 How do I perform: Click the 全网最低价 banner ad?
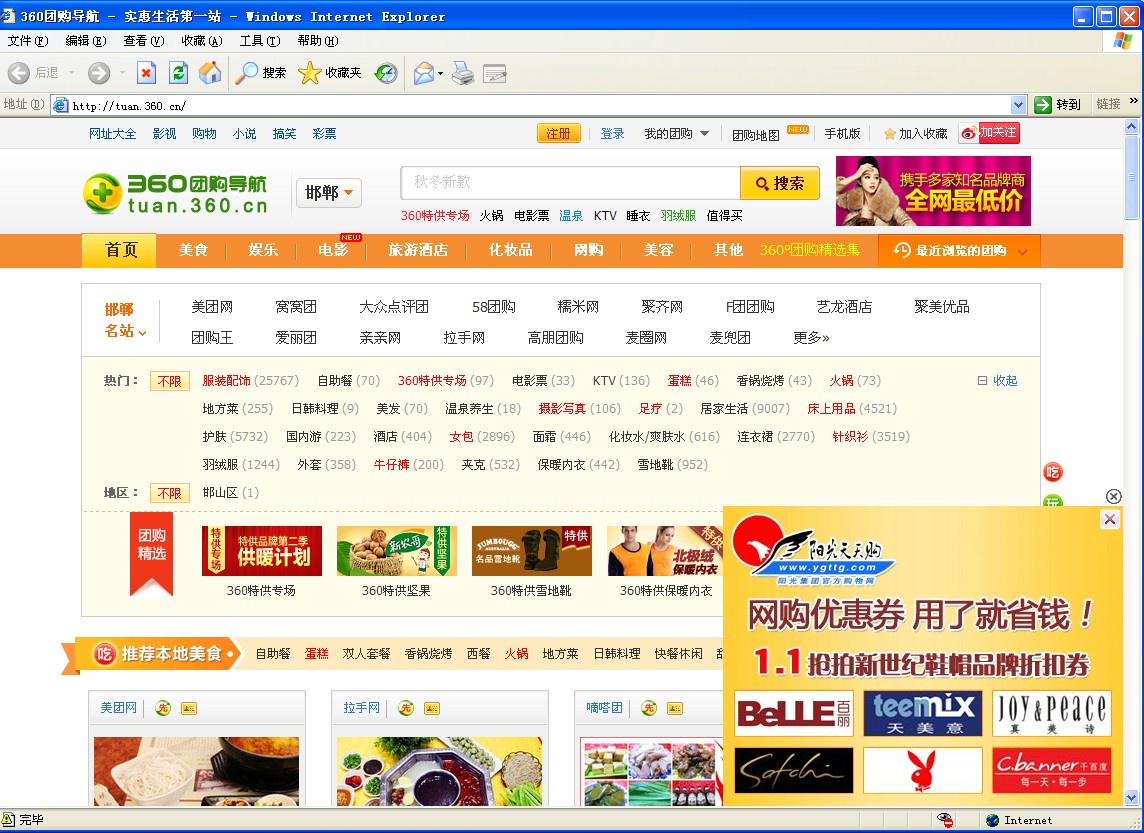coord(933,191)
